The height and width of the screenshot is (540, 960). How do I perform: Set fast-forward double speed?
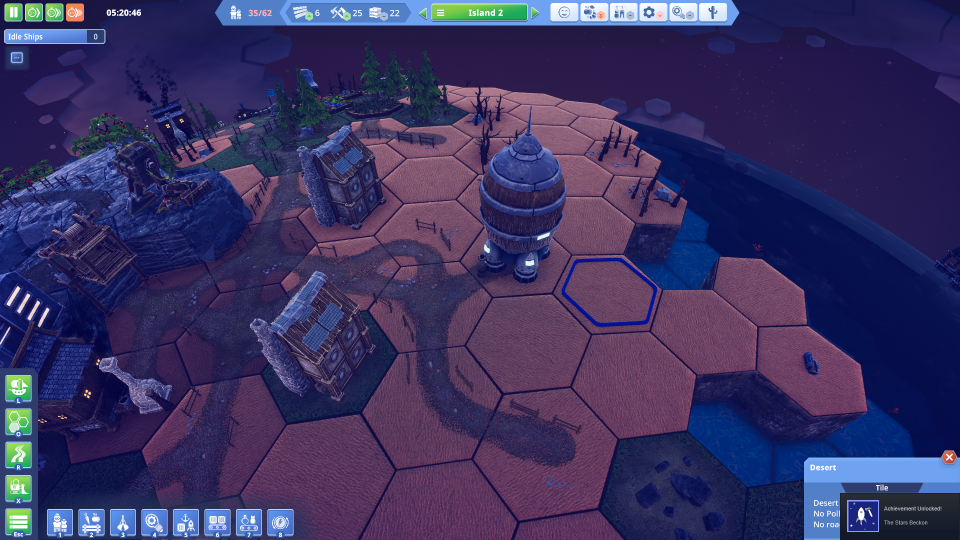tap(54, 12)
